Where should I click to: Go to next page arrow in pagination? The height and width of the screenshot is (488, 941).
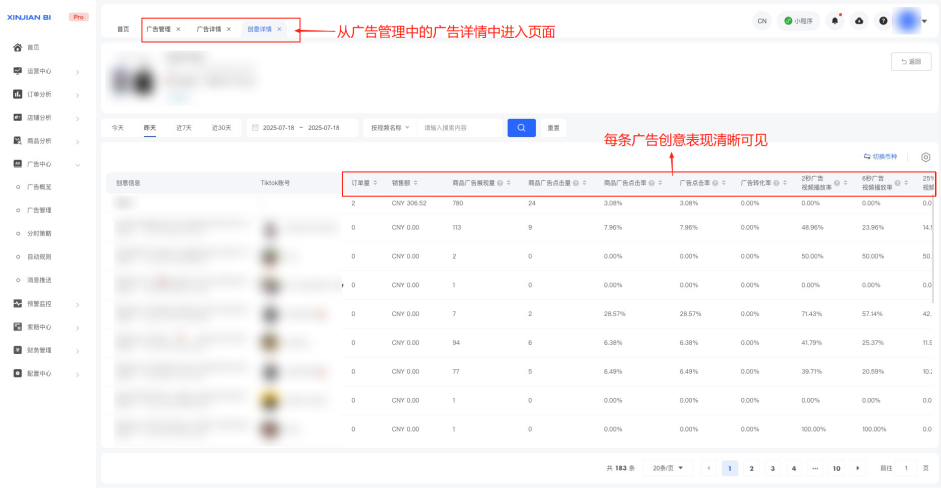pyautogui.click(x=858, y=468)
